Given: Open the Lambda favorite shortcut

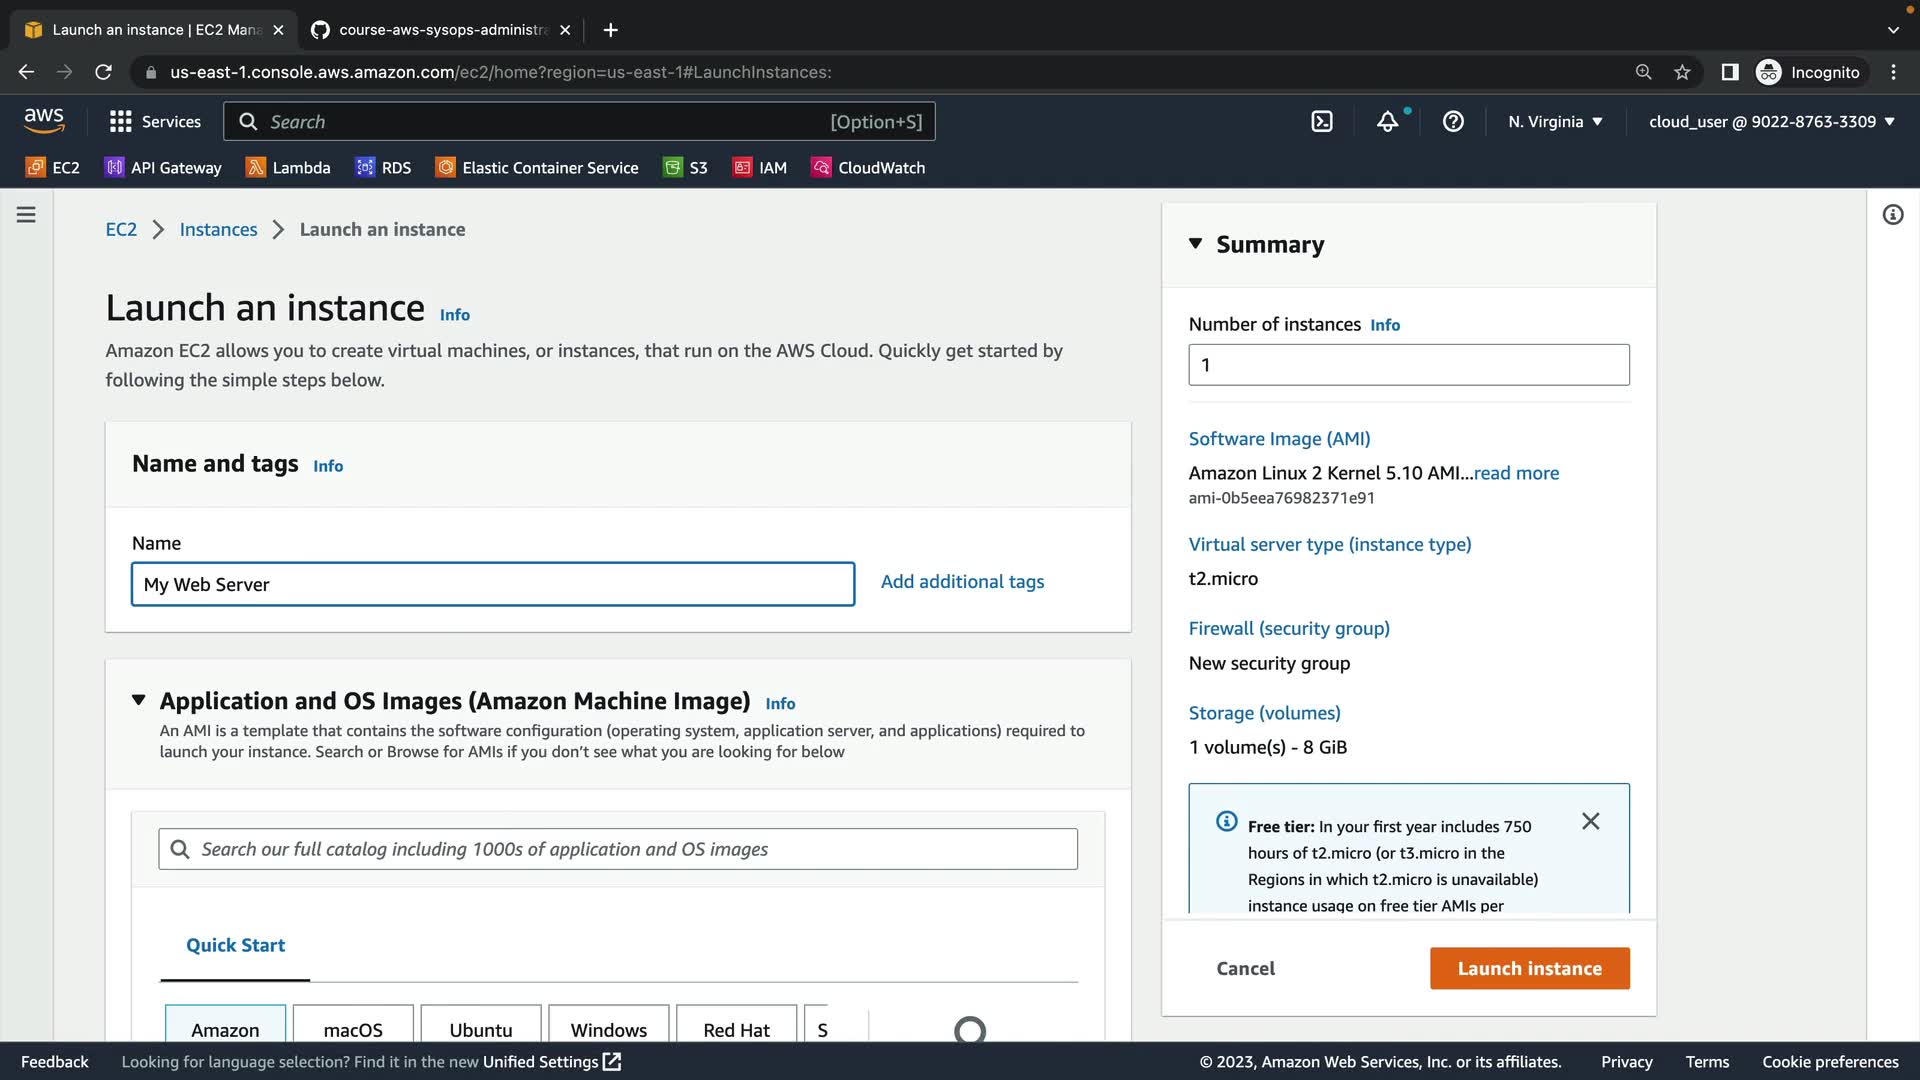Looking at the screenshot, I should click(x=288, y=168).
